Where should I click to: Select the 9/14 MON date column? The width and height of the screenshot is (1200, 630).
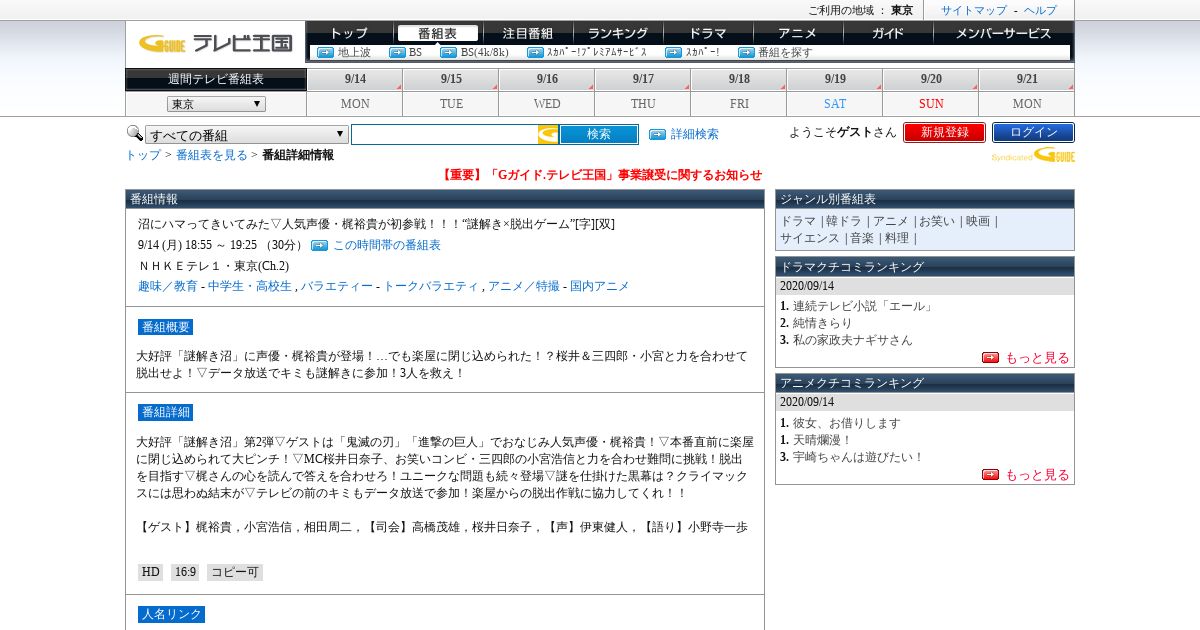click(355, 92)
